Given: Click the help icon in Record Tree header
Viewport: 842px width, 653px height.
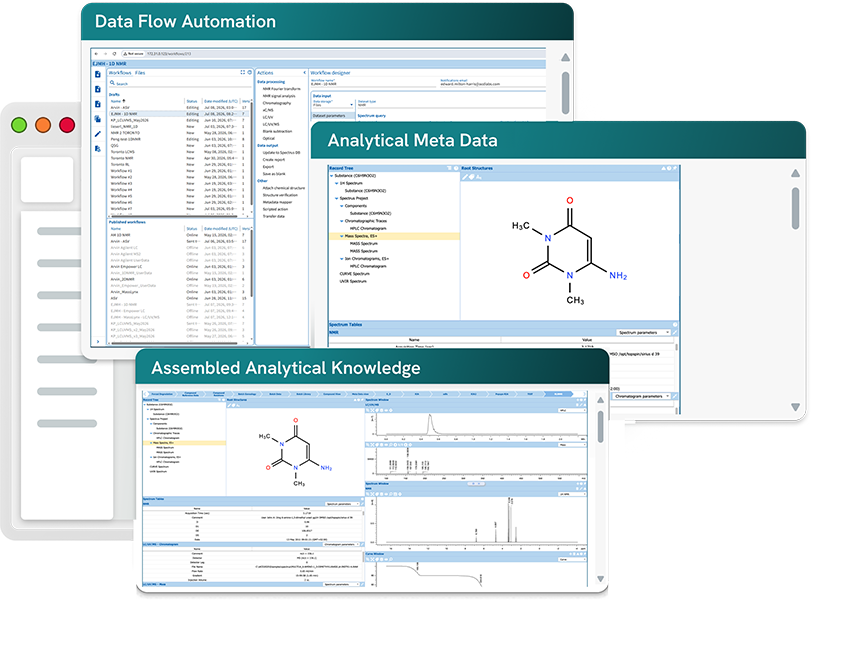Looking at the screenshot, I should pos(456,168).
